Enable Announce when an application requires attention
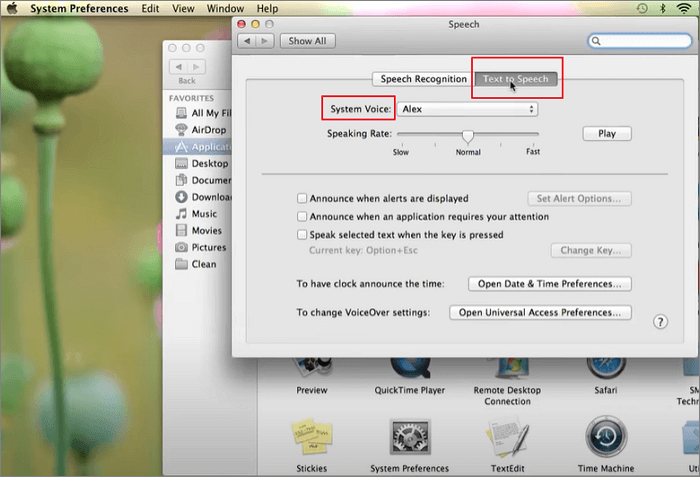700x477 pixels. pyautogui.click(x=302, y=216)
